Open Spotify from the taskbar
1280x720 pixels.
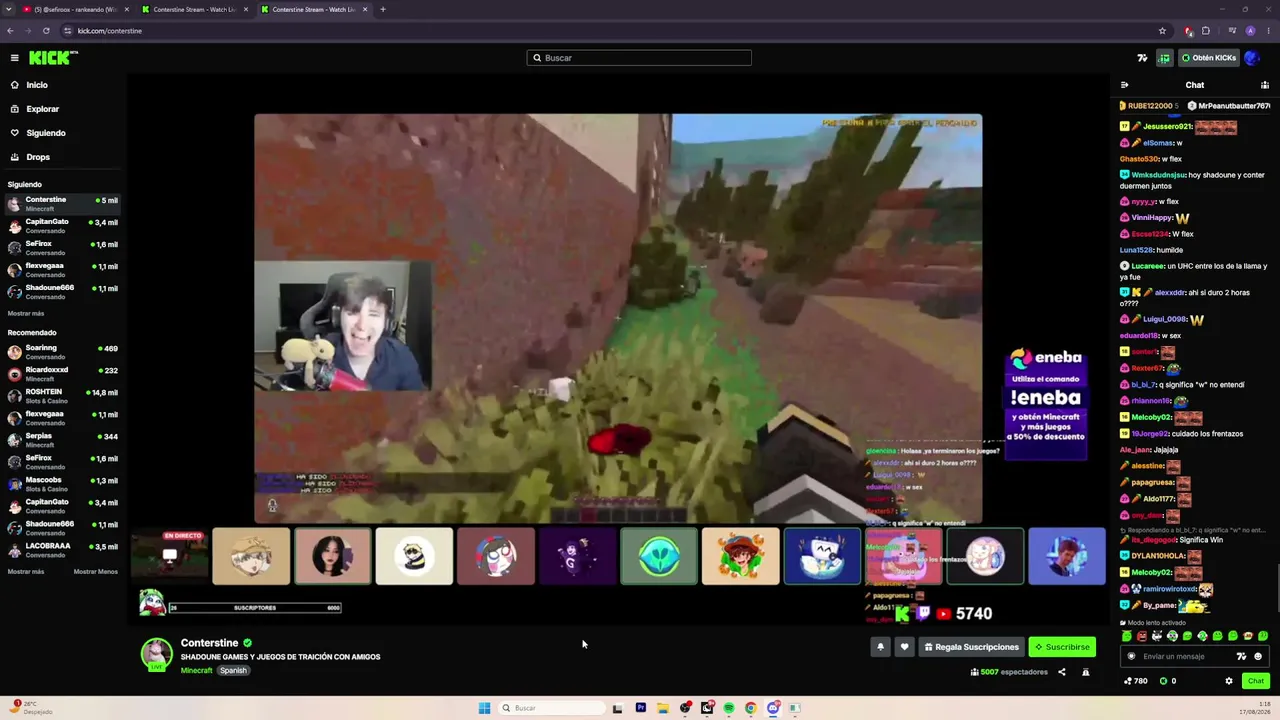[729, 708]
